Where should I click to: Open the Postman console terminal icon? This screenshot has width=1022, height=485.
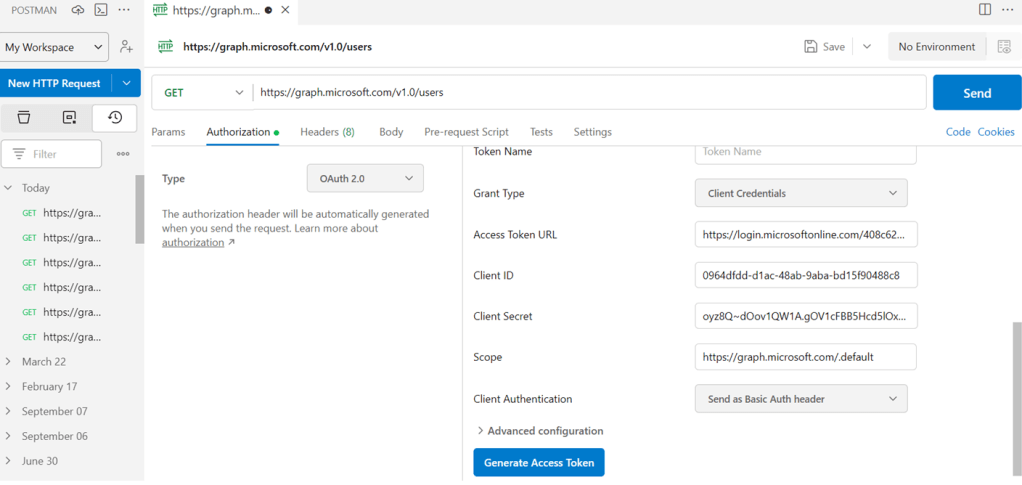coord(101,10)
